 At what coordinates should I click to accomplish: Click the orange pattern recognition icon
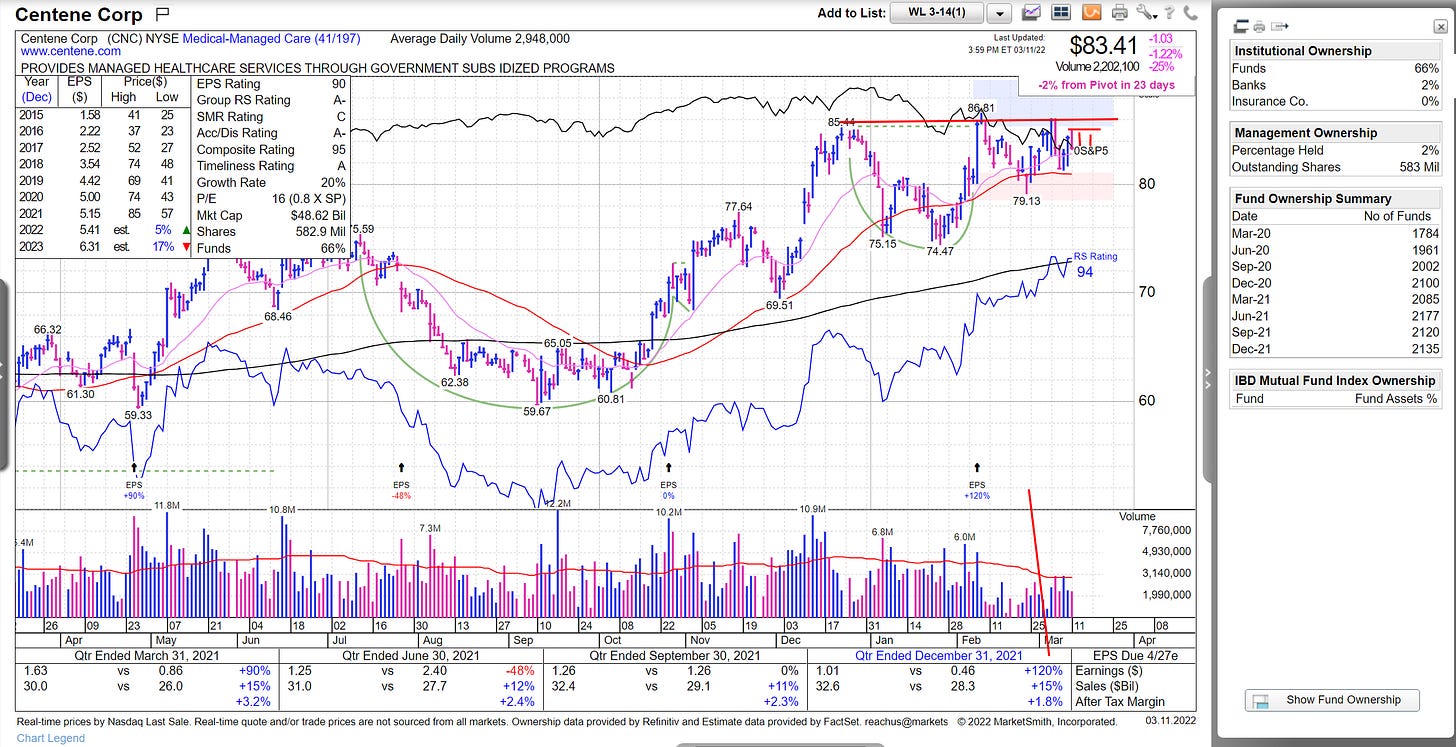[x=1092, y=13]
